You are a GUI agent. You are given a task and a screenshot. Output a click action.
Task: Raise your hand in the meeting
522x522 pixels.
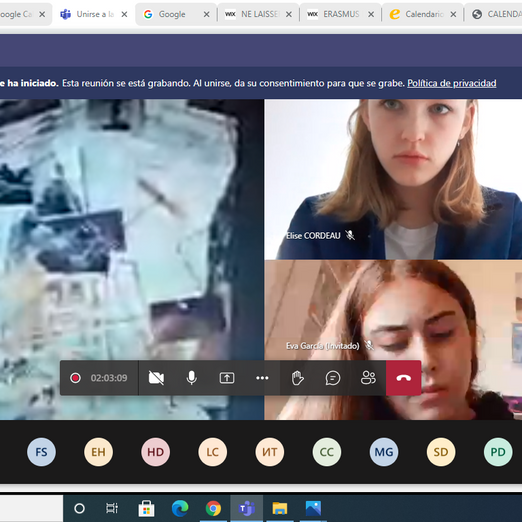pyautogui.click(x=297, y=378)
